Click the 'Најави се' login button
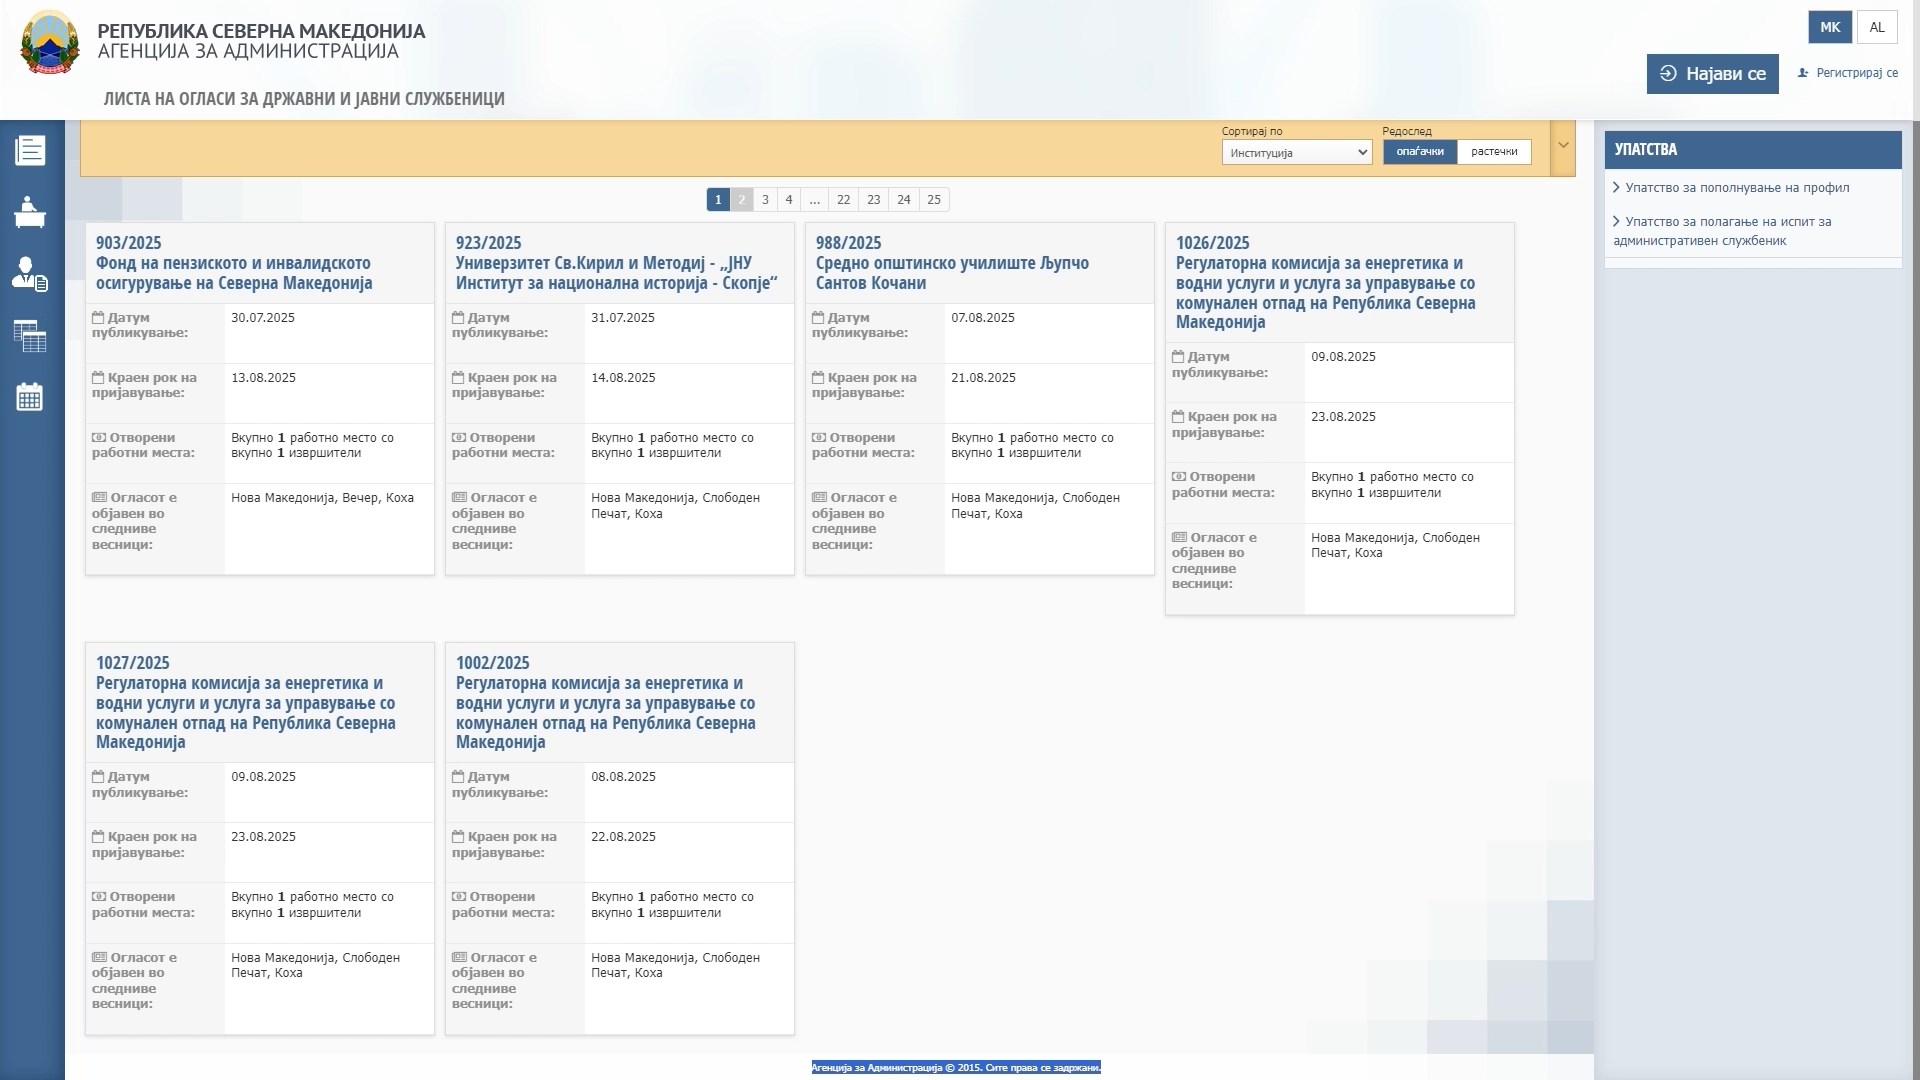Screen dimensions: 1920x1080 [x=1712, y=74]
